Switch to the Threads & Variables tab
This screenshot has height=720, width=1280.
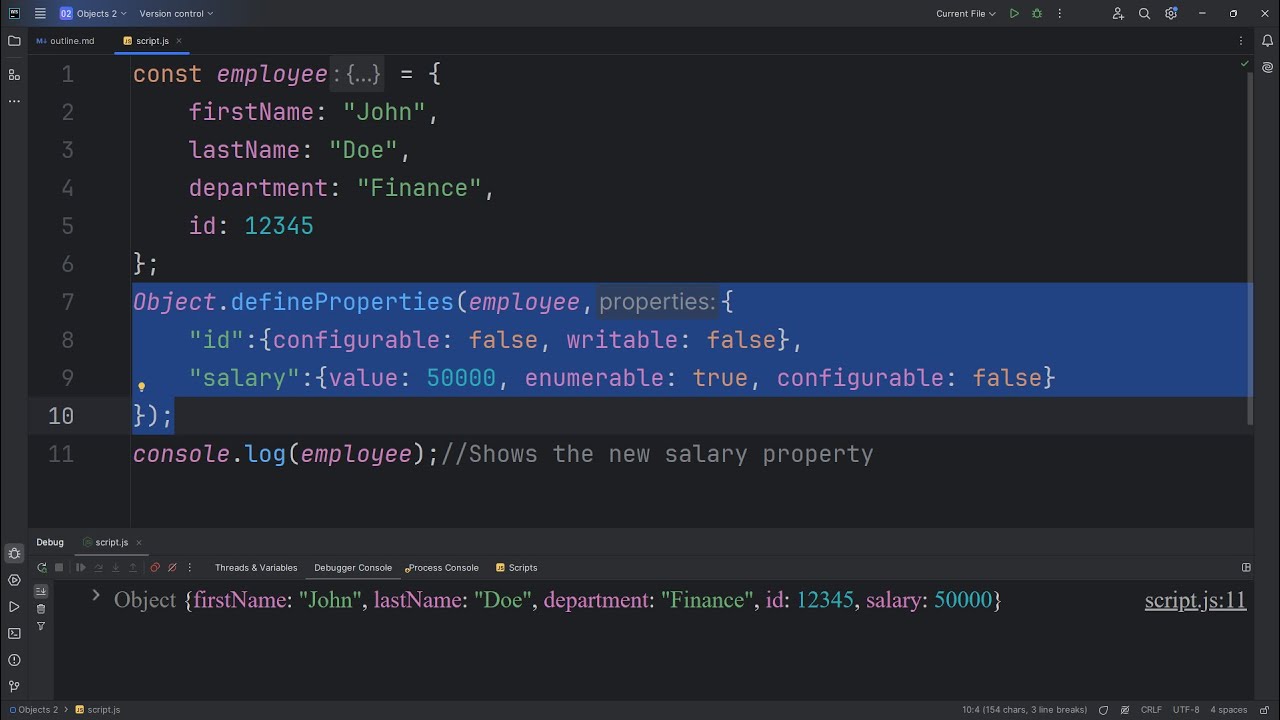(256, 568)
